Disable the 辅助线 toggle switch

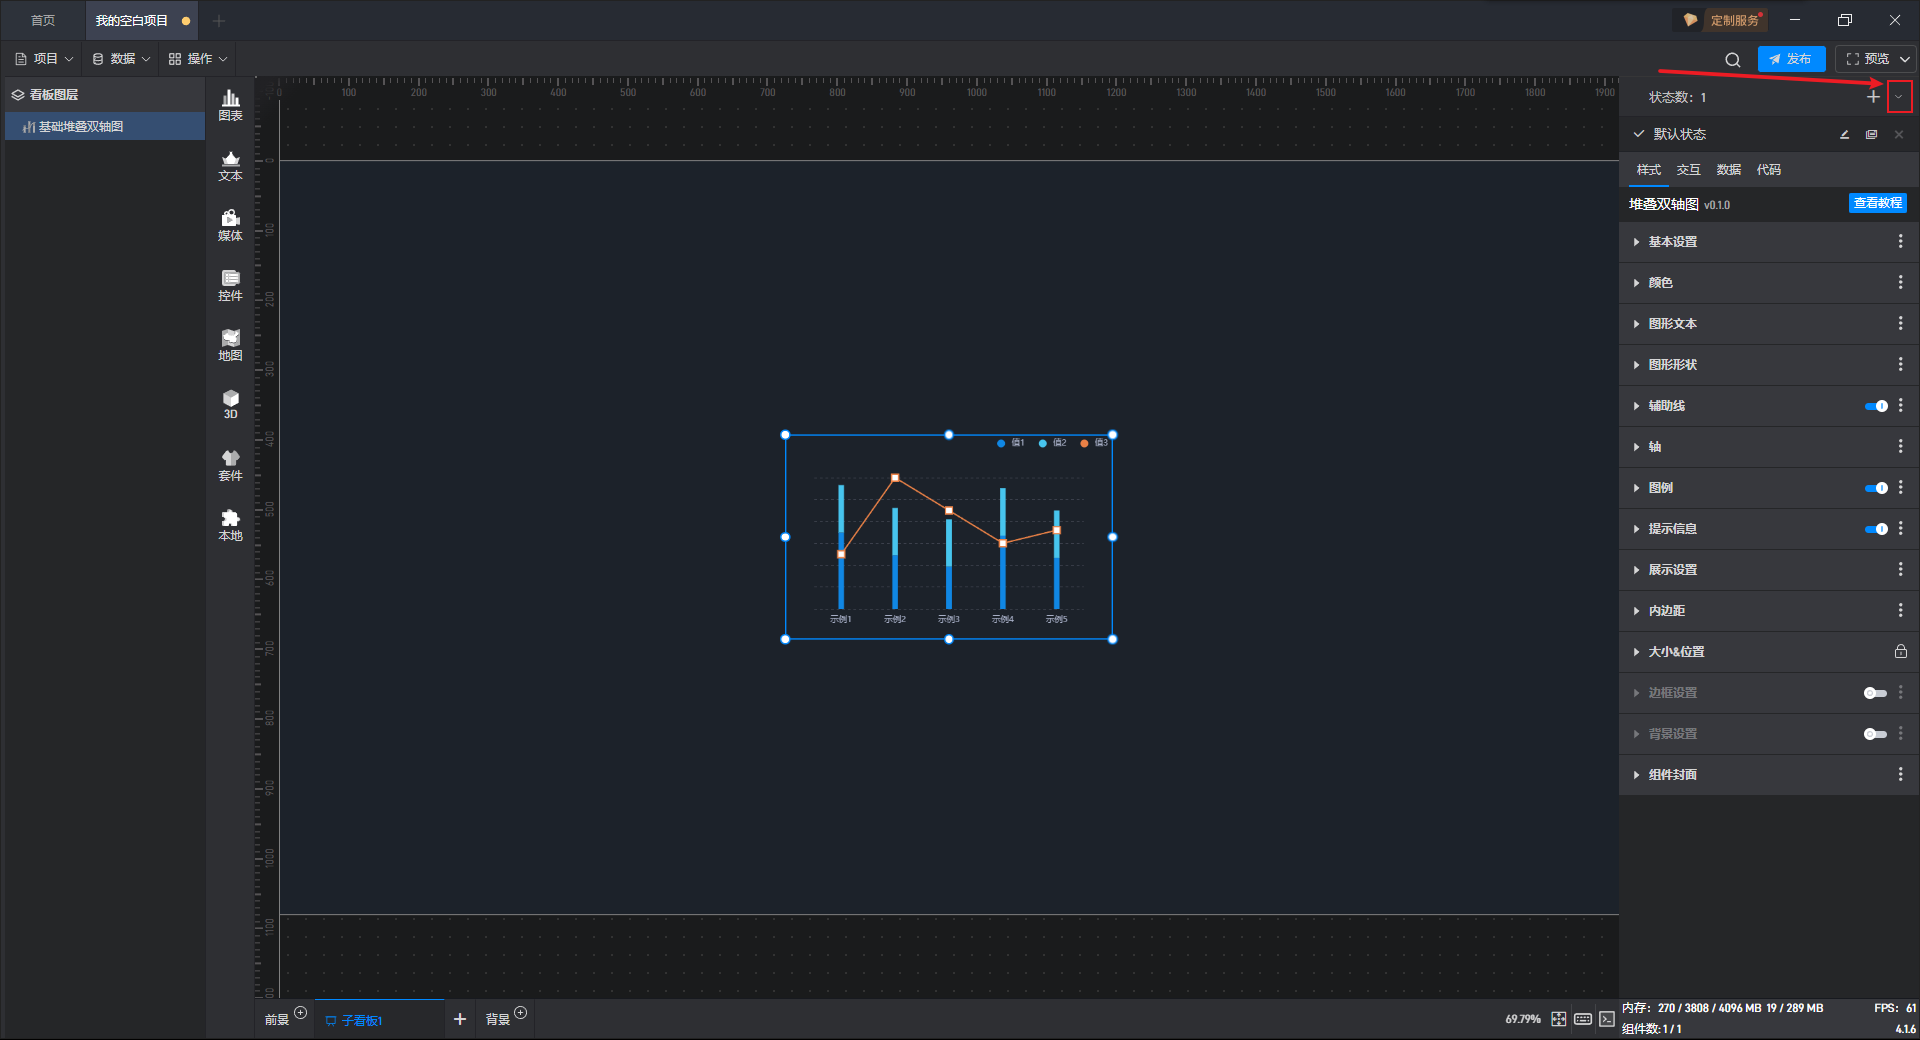point(1876,406)
